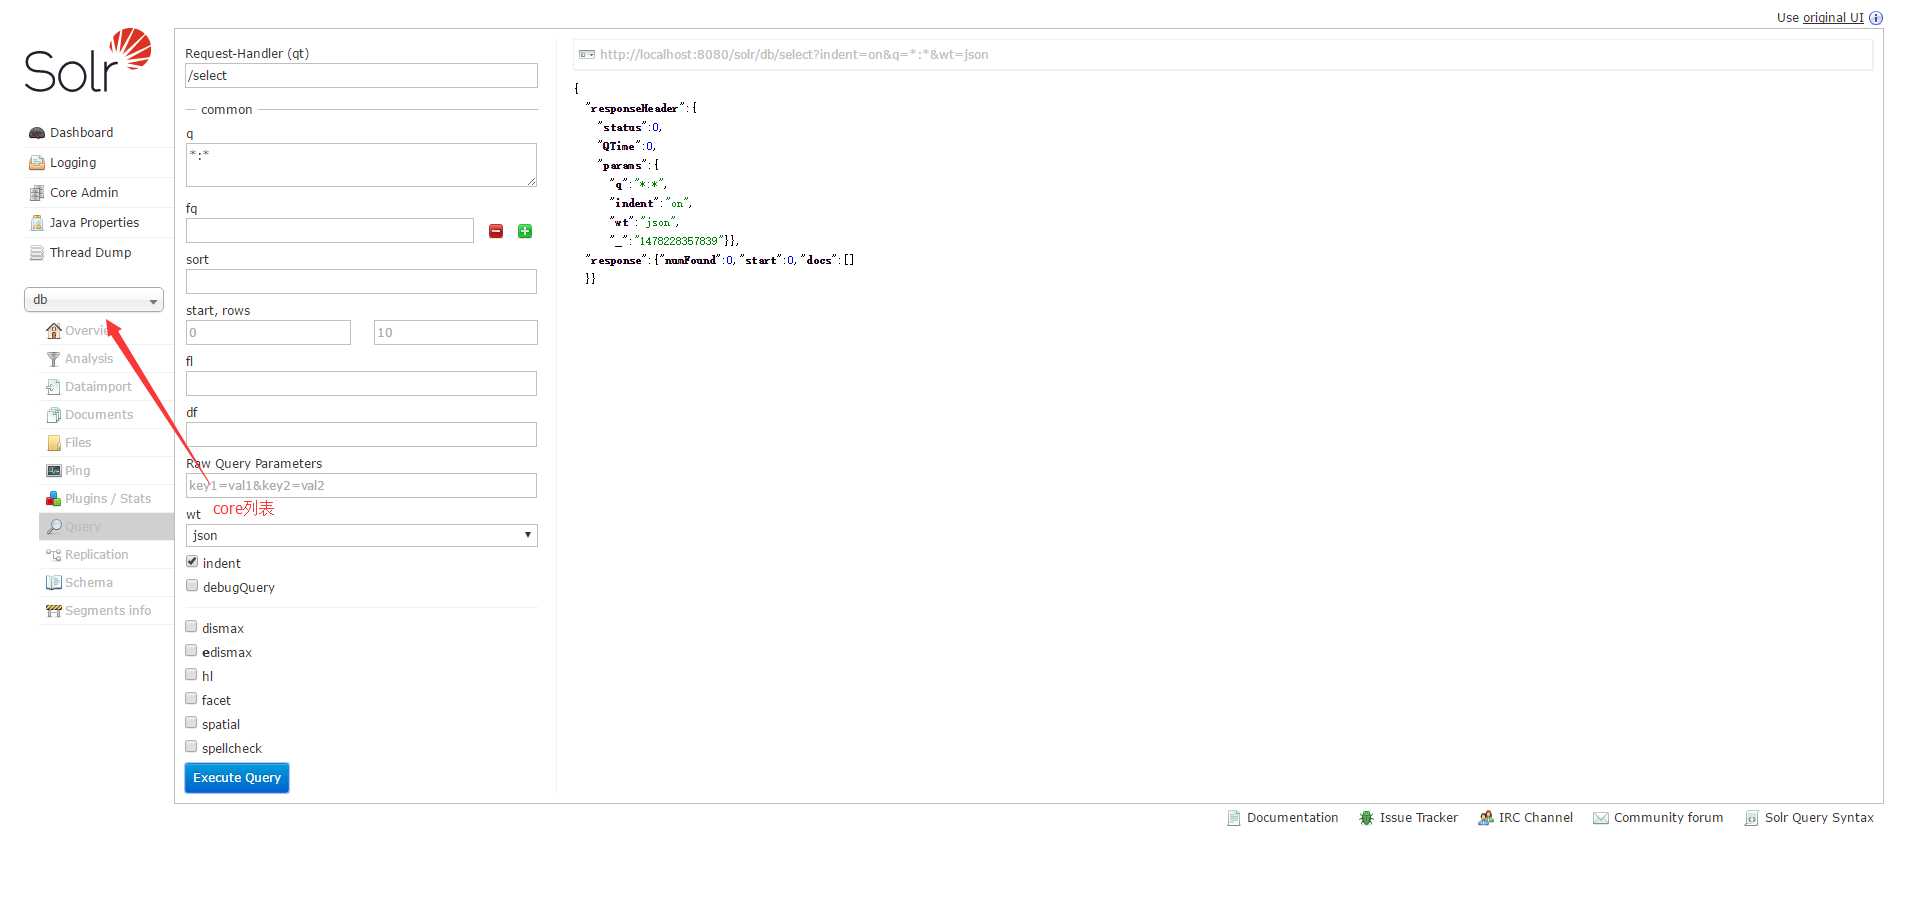Screen dimensions: 1906x908
Task: Click the rows value field
Action: [456, 333]
